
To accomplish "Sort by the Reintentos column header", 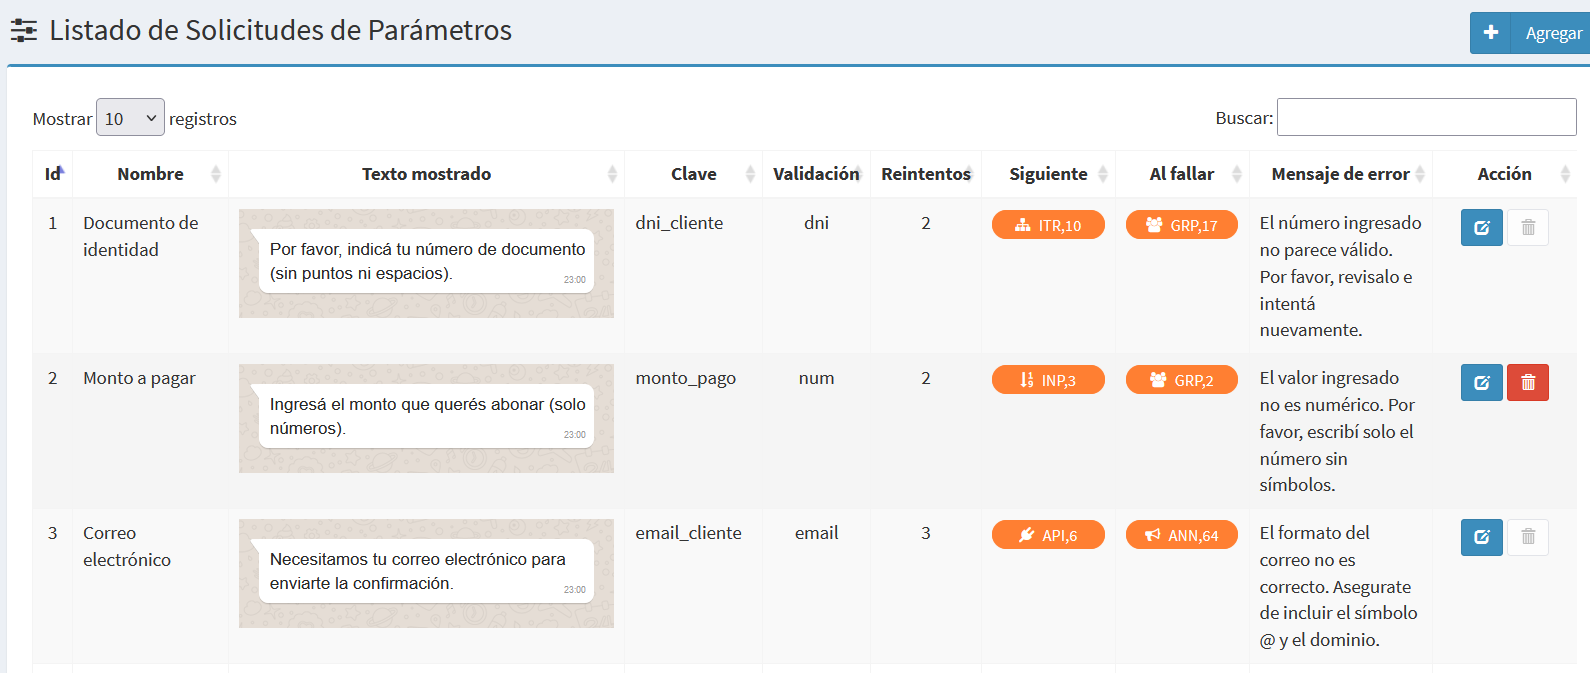I will click(926, 174).
